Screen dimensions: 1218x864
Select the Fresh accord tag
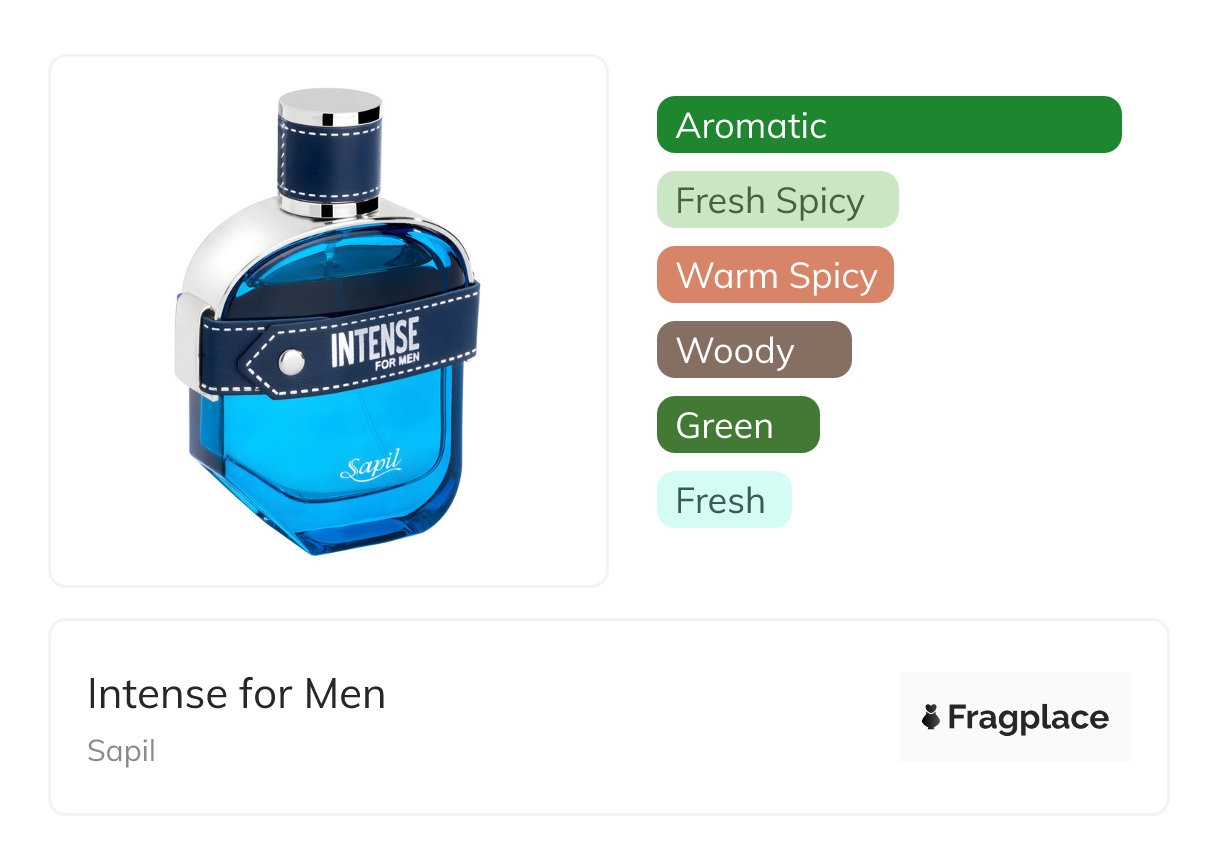[724, 500]
